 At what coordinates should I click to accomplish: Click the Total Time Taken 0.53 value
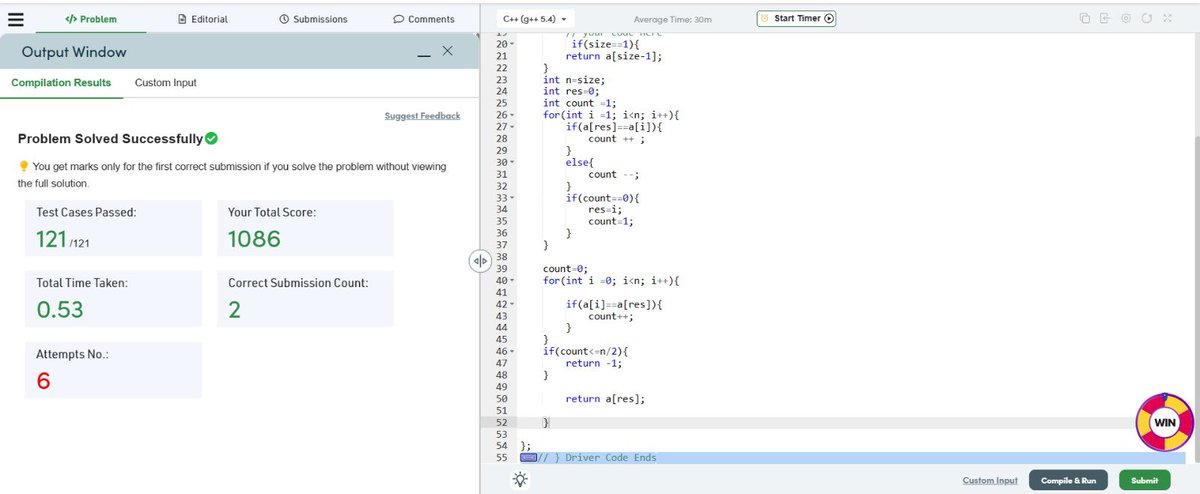[60, 310]
